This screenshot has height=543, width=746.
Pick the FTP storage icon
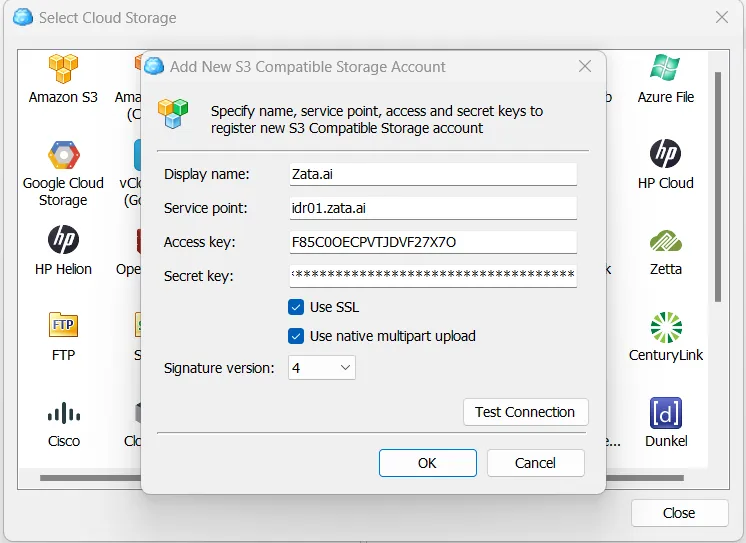[63, 325]
